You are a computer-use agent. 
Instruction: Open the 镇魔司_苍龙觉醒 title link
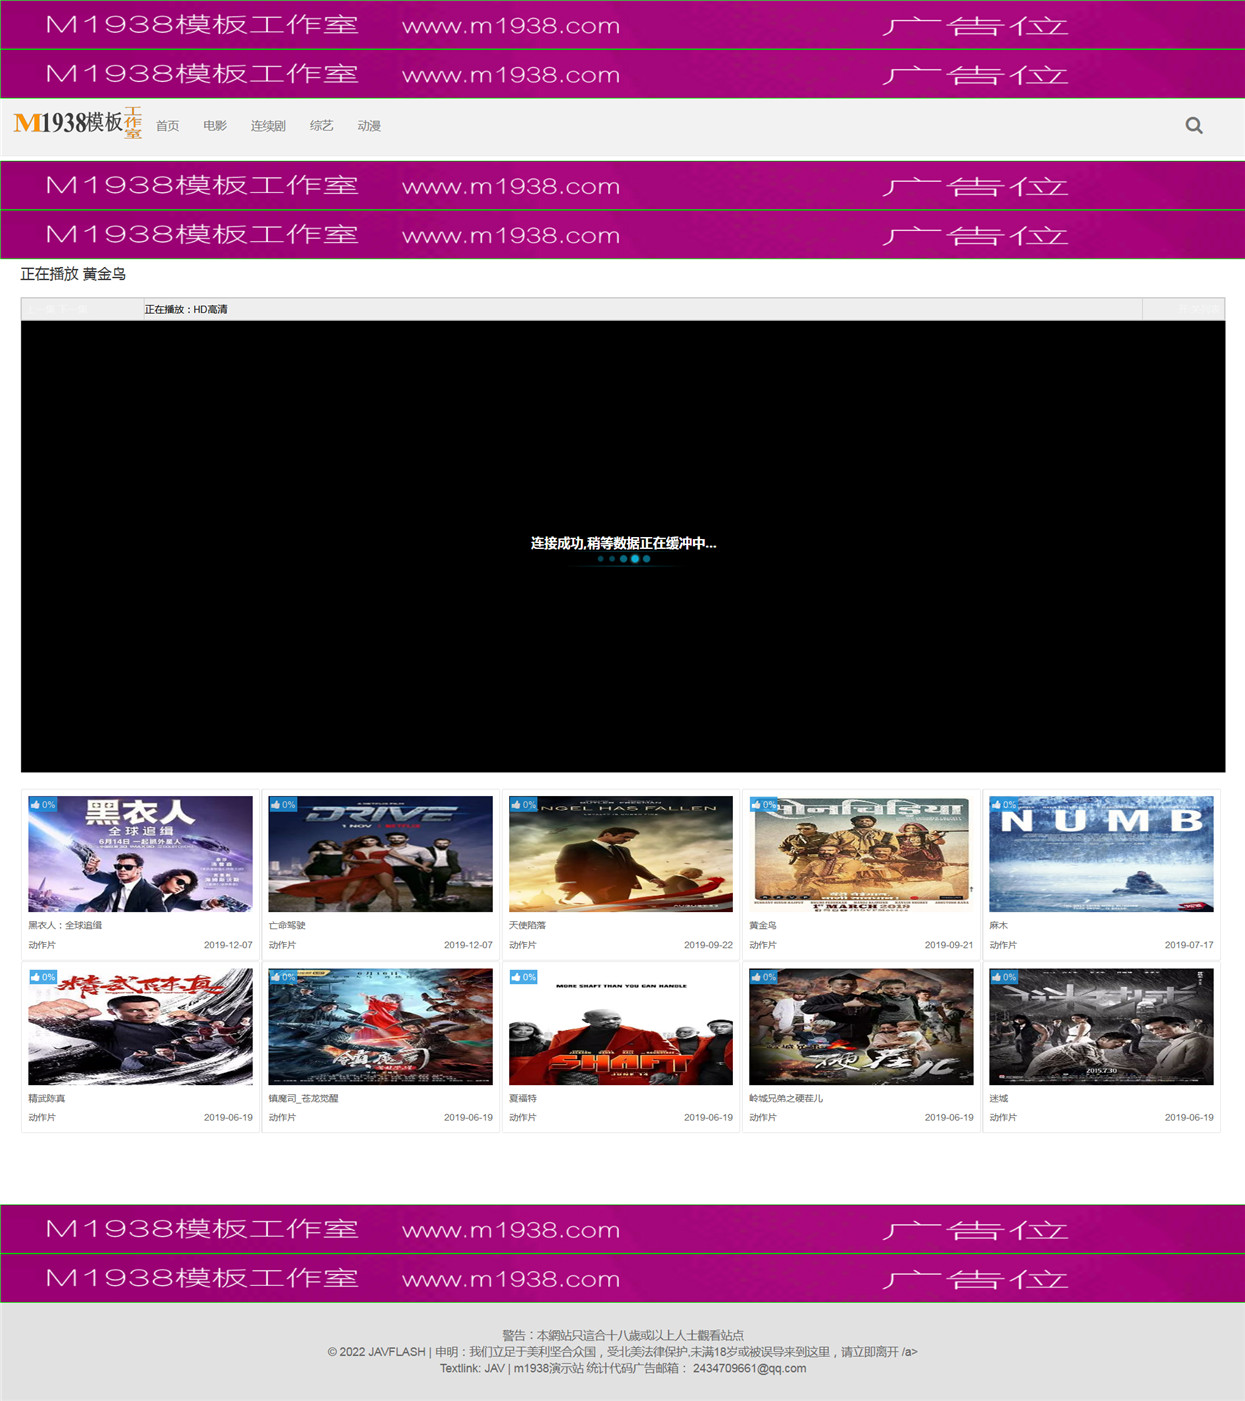[x=303, y=1098]
